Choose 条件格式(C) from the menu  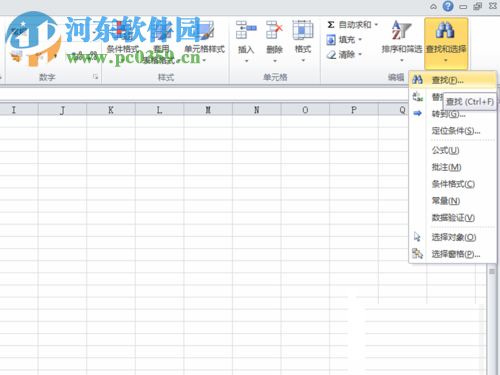pos(452,184)
